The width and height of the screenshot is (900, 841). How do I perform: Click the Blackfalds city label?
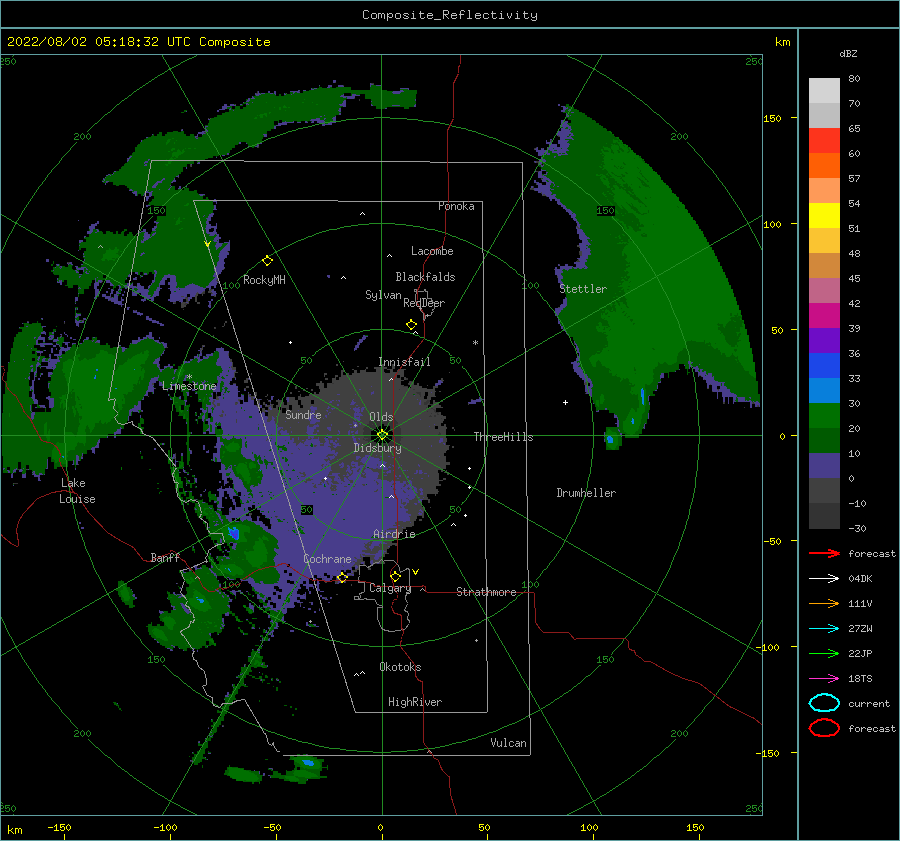click(425, 277)
